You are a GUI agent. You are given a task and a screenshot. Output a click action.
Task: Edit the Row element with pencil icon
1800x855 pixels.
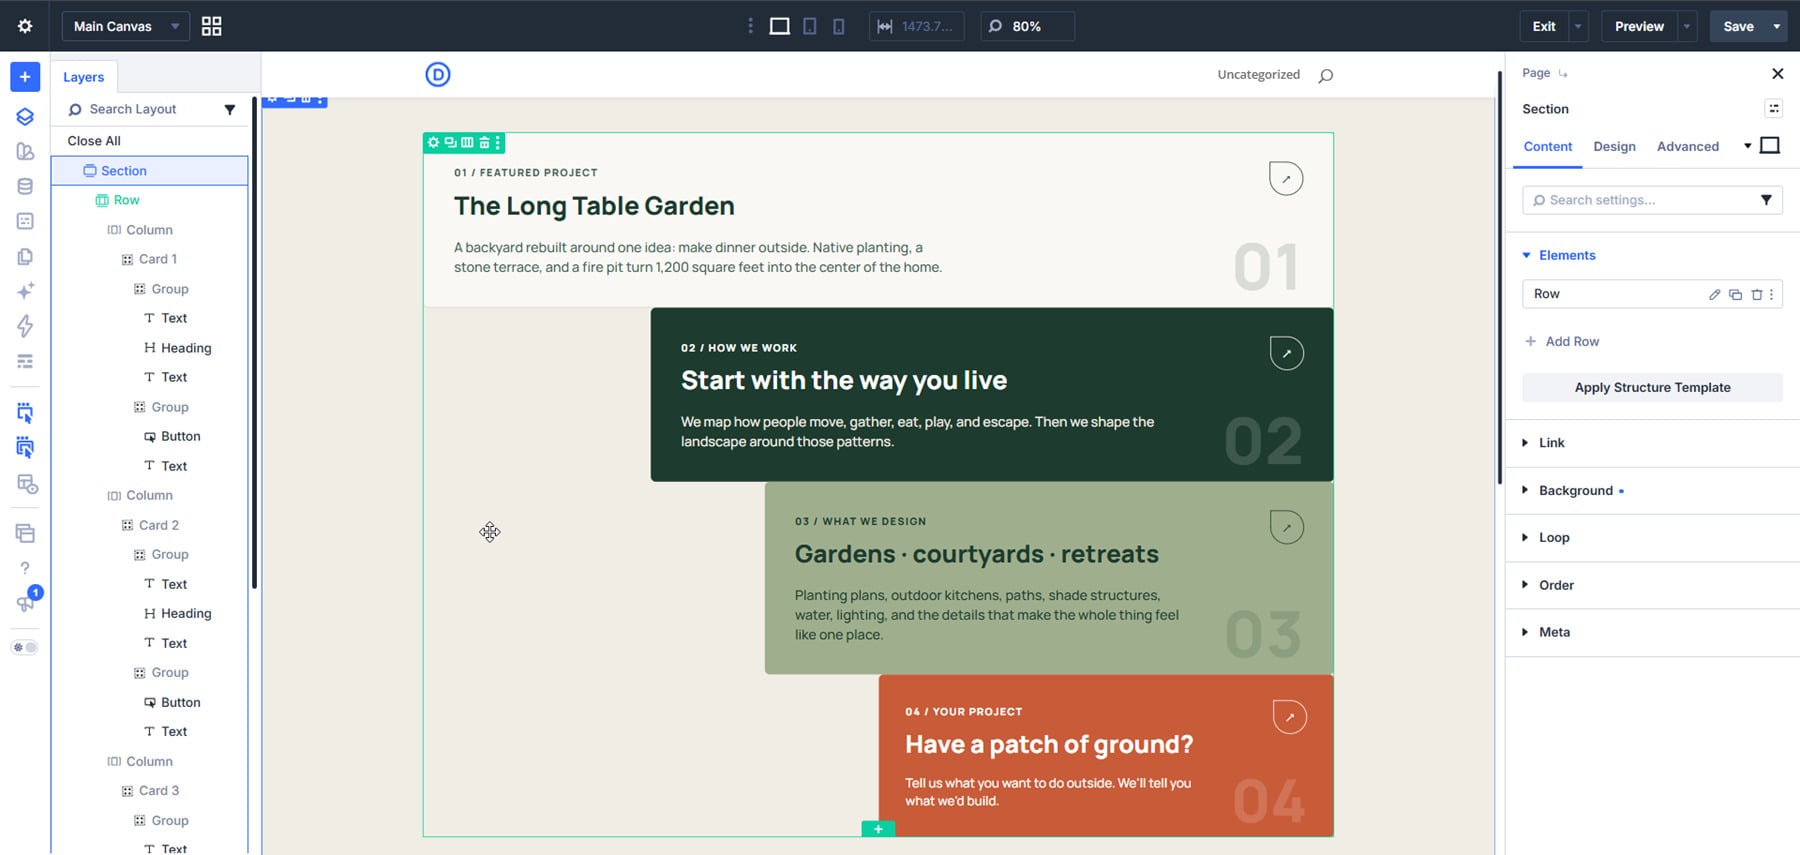click(x=1714, y=294)
